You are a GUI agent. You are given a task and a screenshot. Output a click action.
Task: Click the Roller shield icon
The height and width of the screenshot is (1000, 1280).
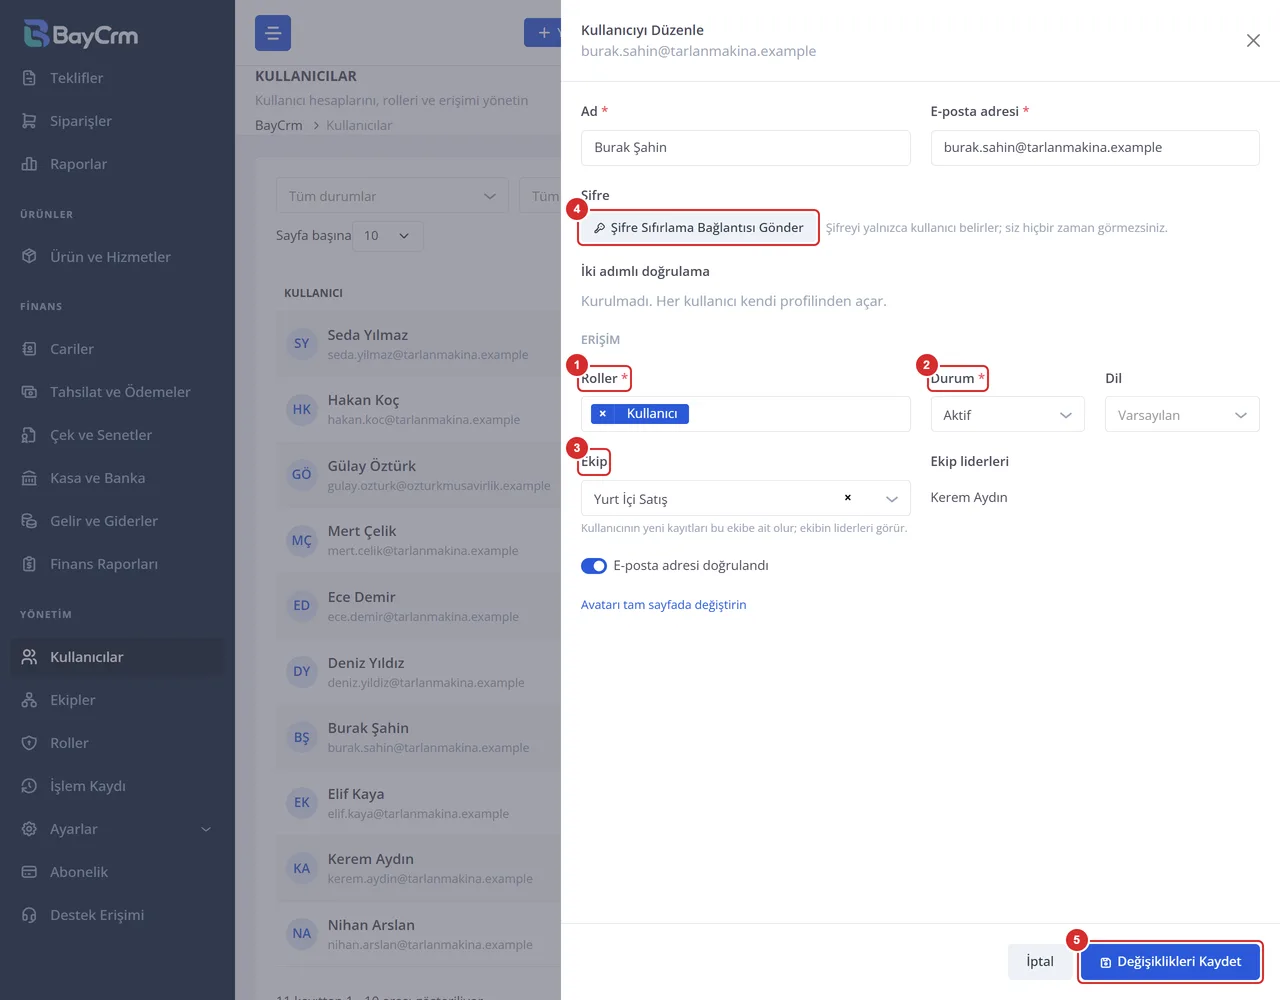(x=29, y=743)
